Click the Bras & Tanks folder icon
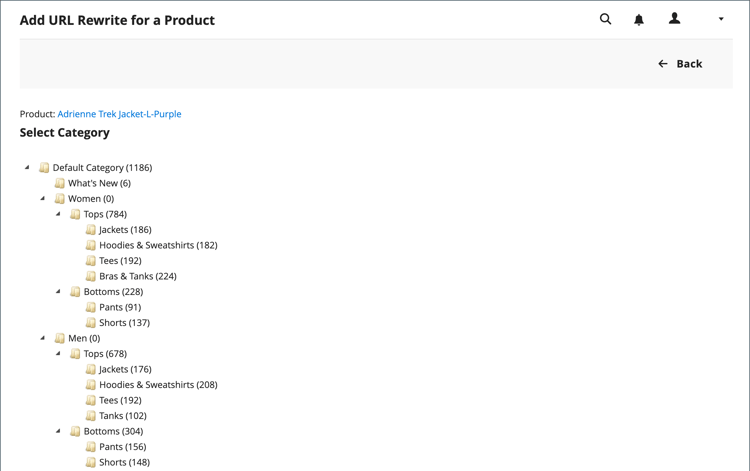 (91, 276)
